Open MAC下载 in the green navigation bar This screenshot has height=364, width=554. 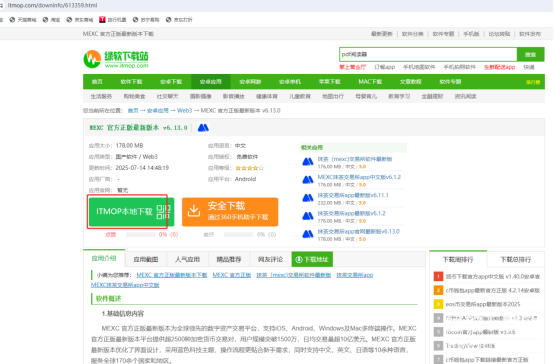click(x=370, y=82)
